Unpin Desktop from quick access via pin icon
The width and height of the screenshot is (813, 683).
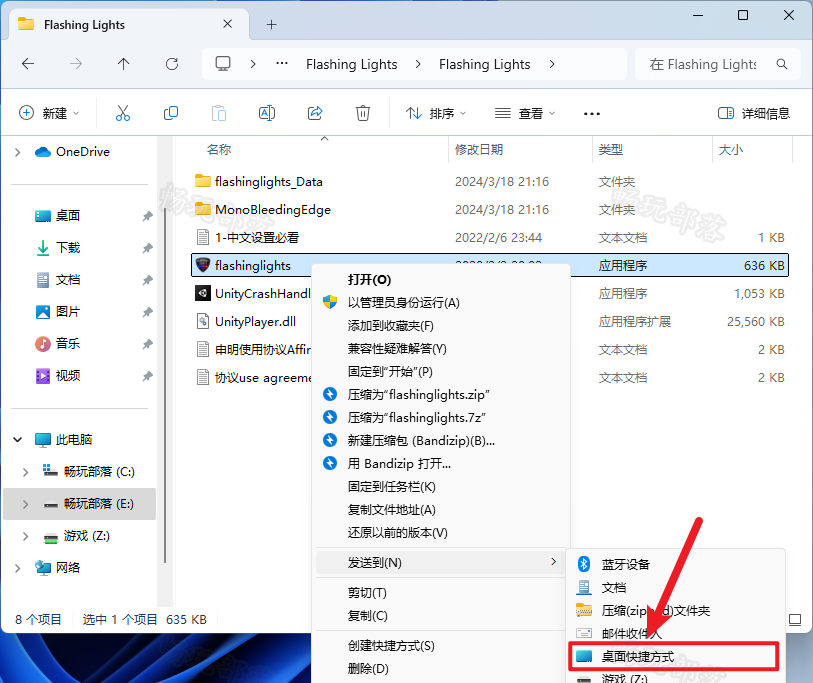click(148, 216)
